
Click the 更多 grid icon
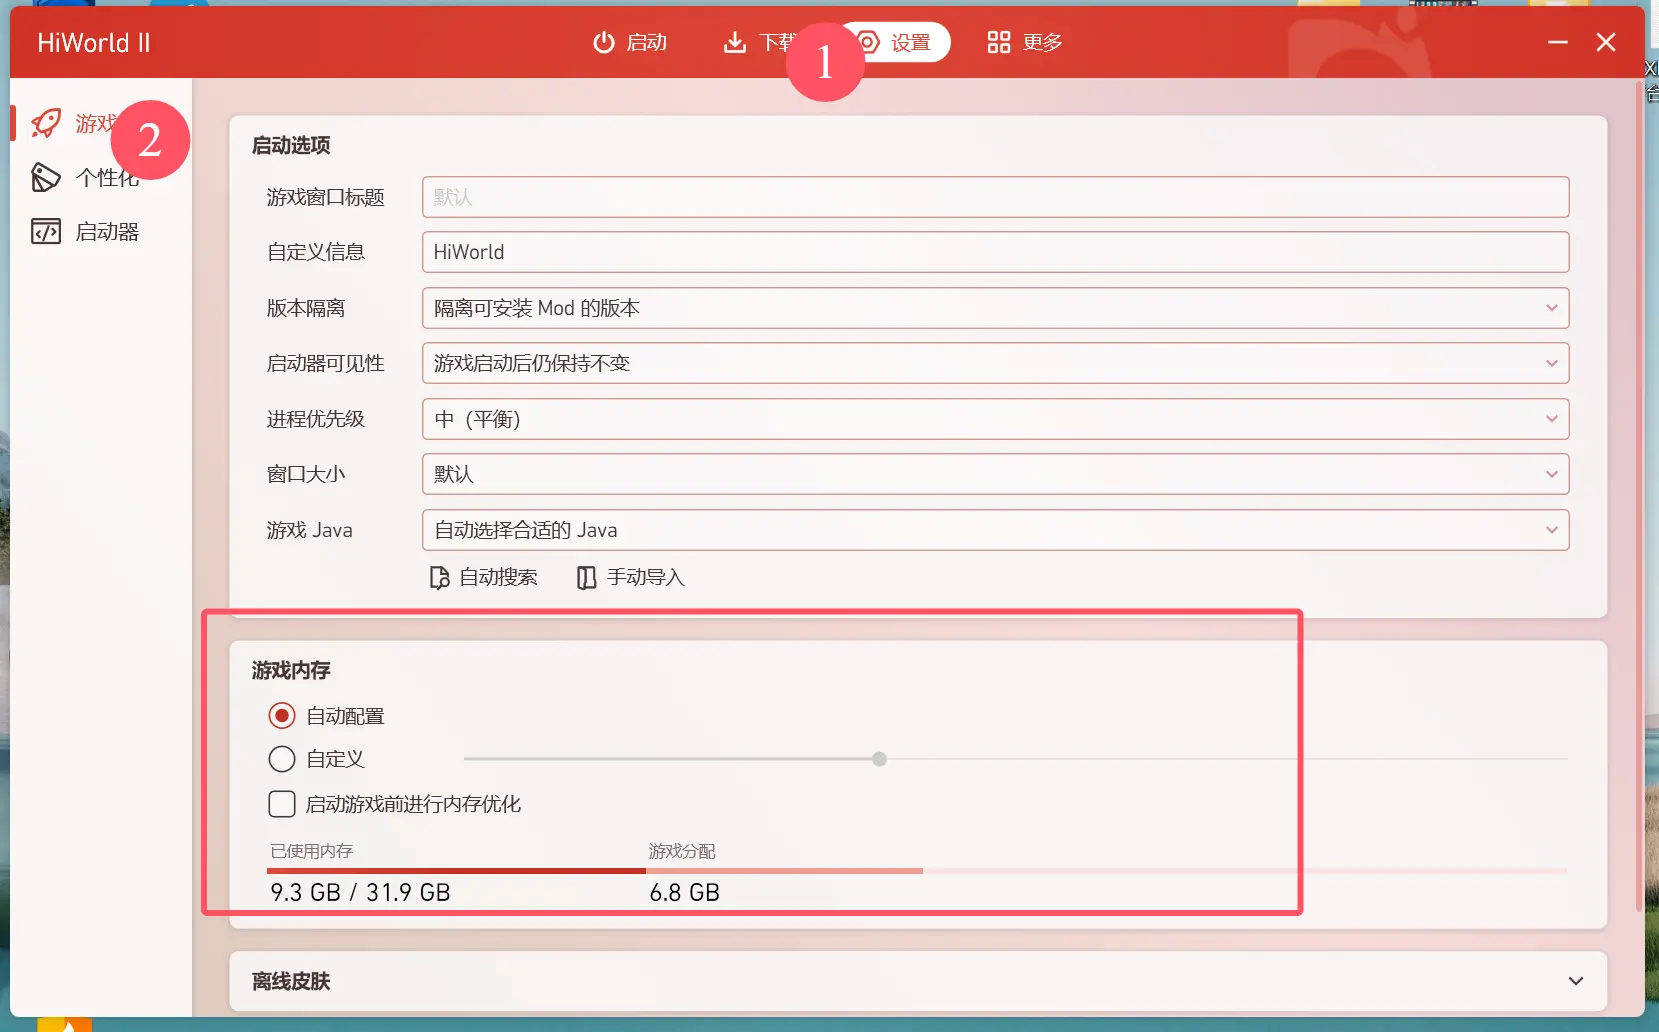pyautogui.click(x=998, y=42)
